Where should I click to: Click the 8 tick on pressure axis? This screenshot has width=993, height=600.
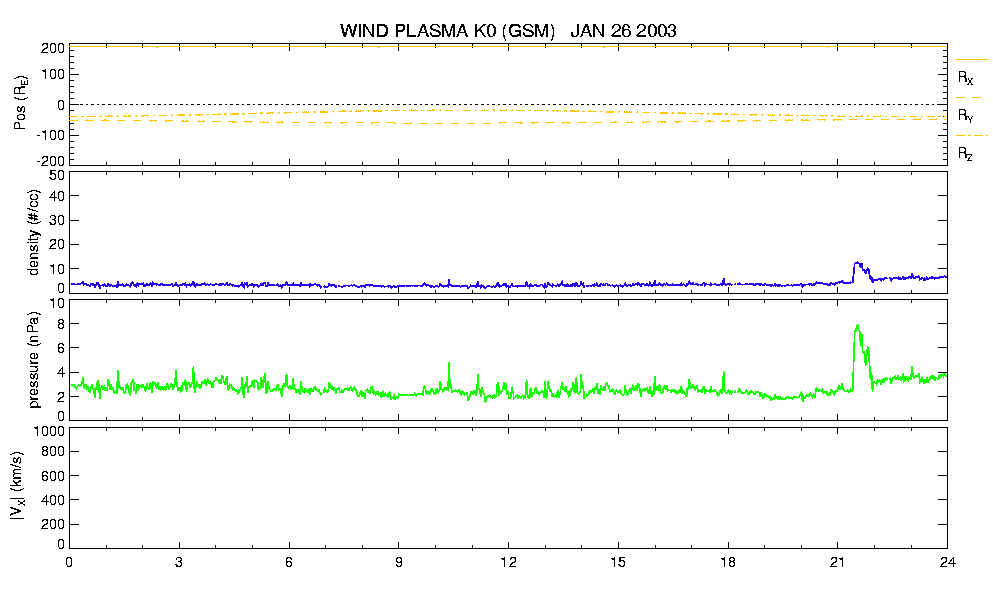[x=61, y=324]
